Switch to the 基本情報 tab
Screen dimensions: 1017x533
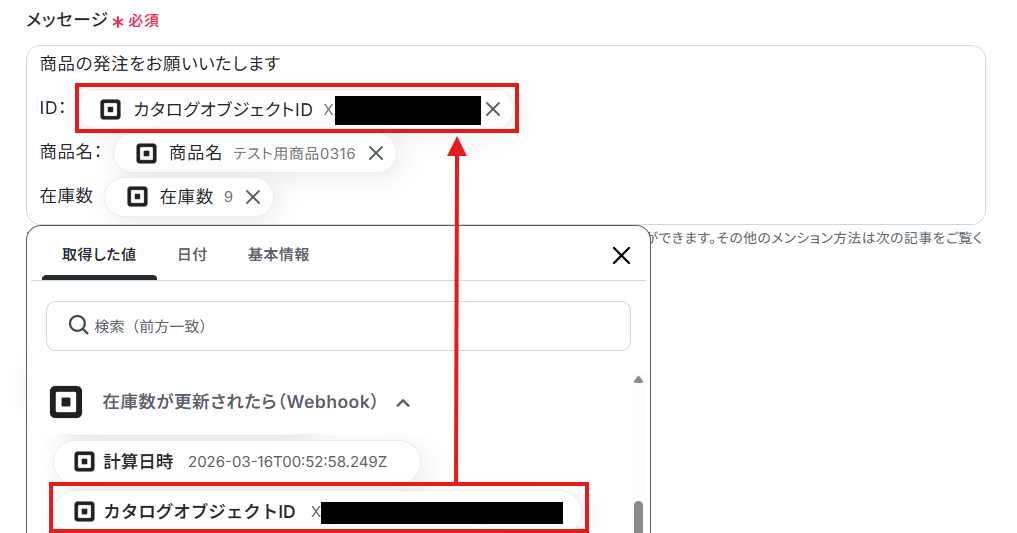(x=278, y=255)
